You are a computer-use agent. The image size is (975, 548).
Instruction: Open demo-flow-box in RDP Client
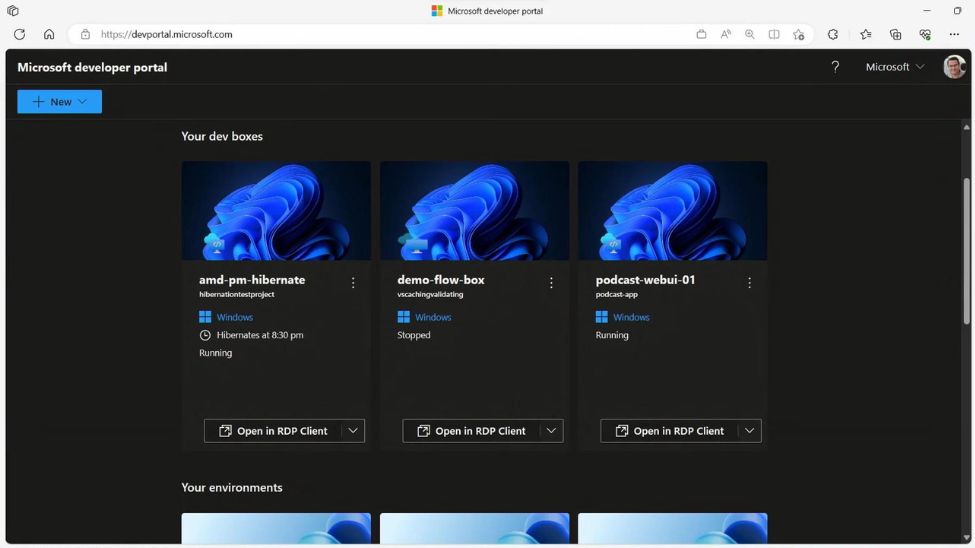click(471, 430)
